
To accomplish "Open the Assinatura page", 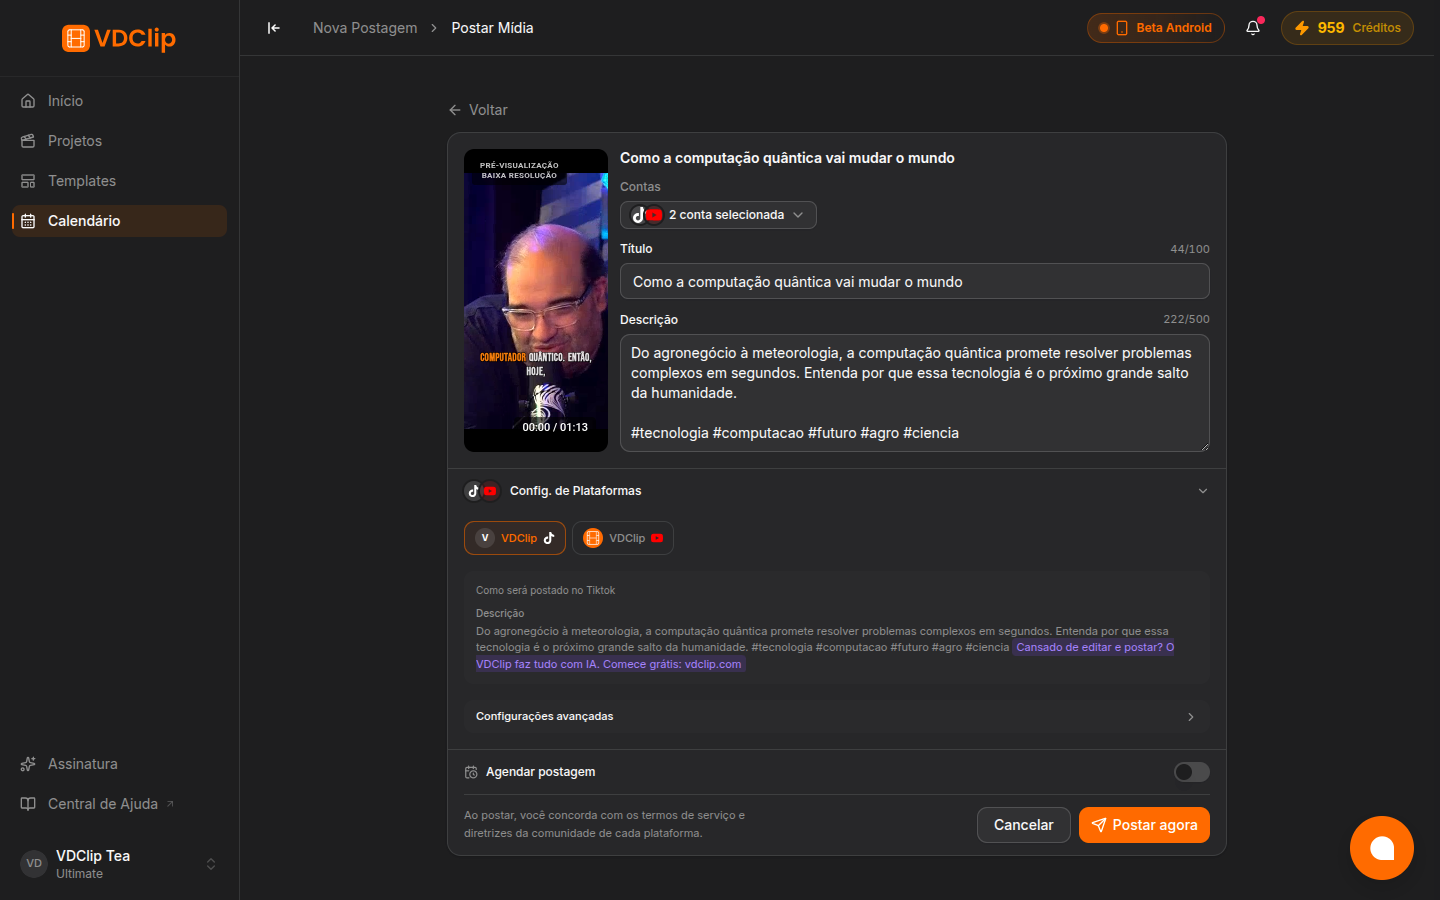I will pyautogui.click(x=119, y=764).
